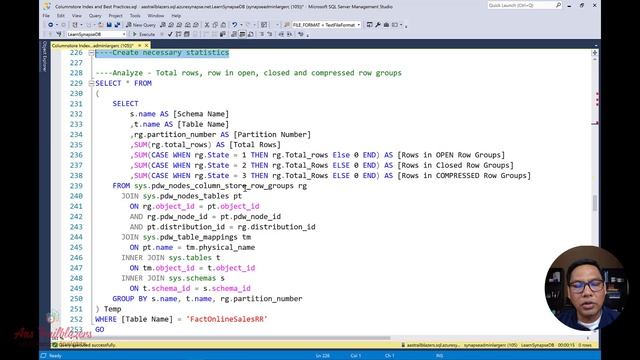Screen dimensions: 640x360
Task: Open the Undo history dropdown arrow
Action: [x=241, y=25]
